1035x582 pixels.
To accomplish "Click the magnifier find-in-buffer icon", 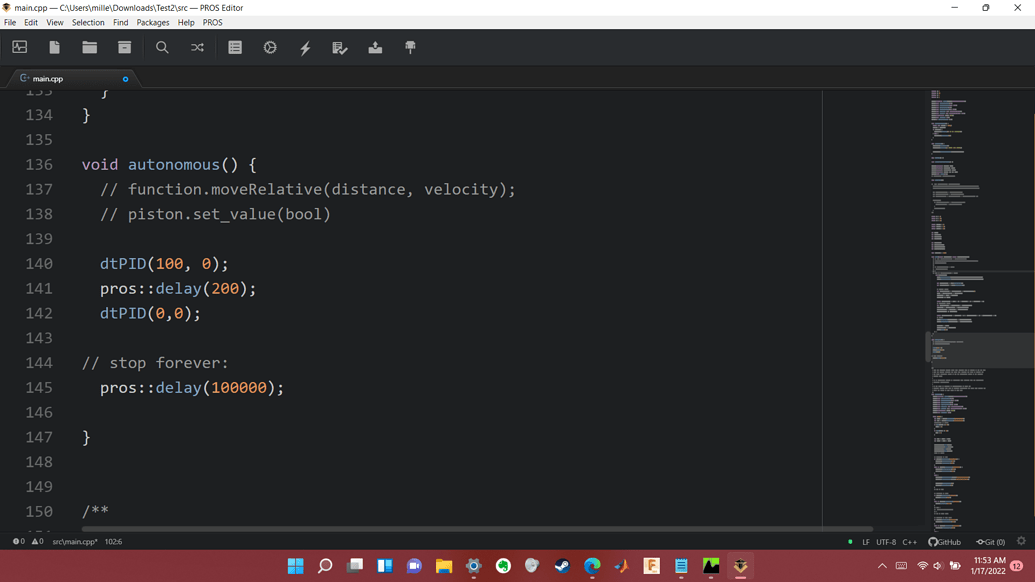I will tap(162, 47).
